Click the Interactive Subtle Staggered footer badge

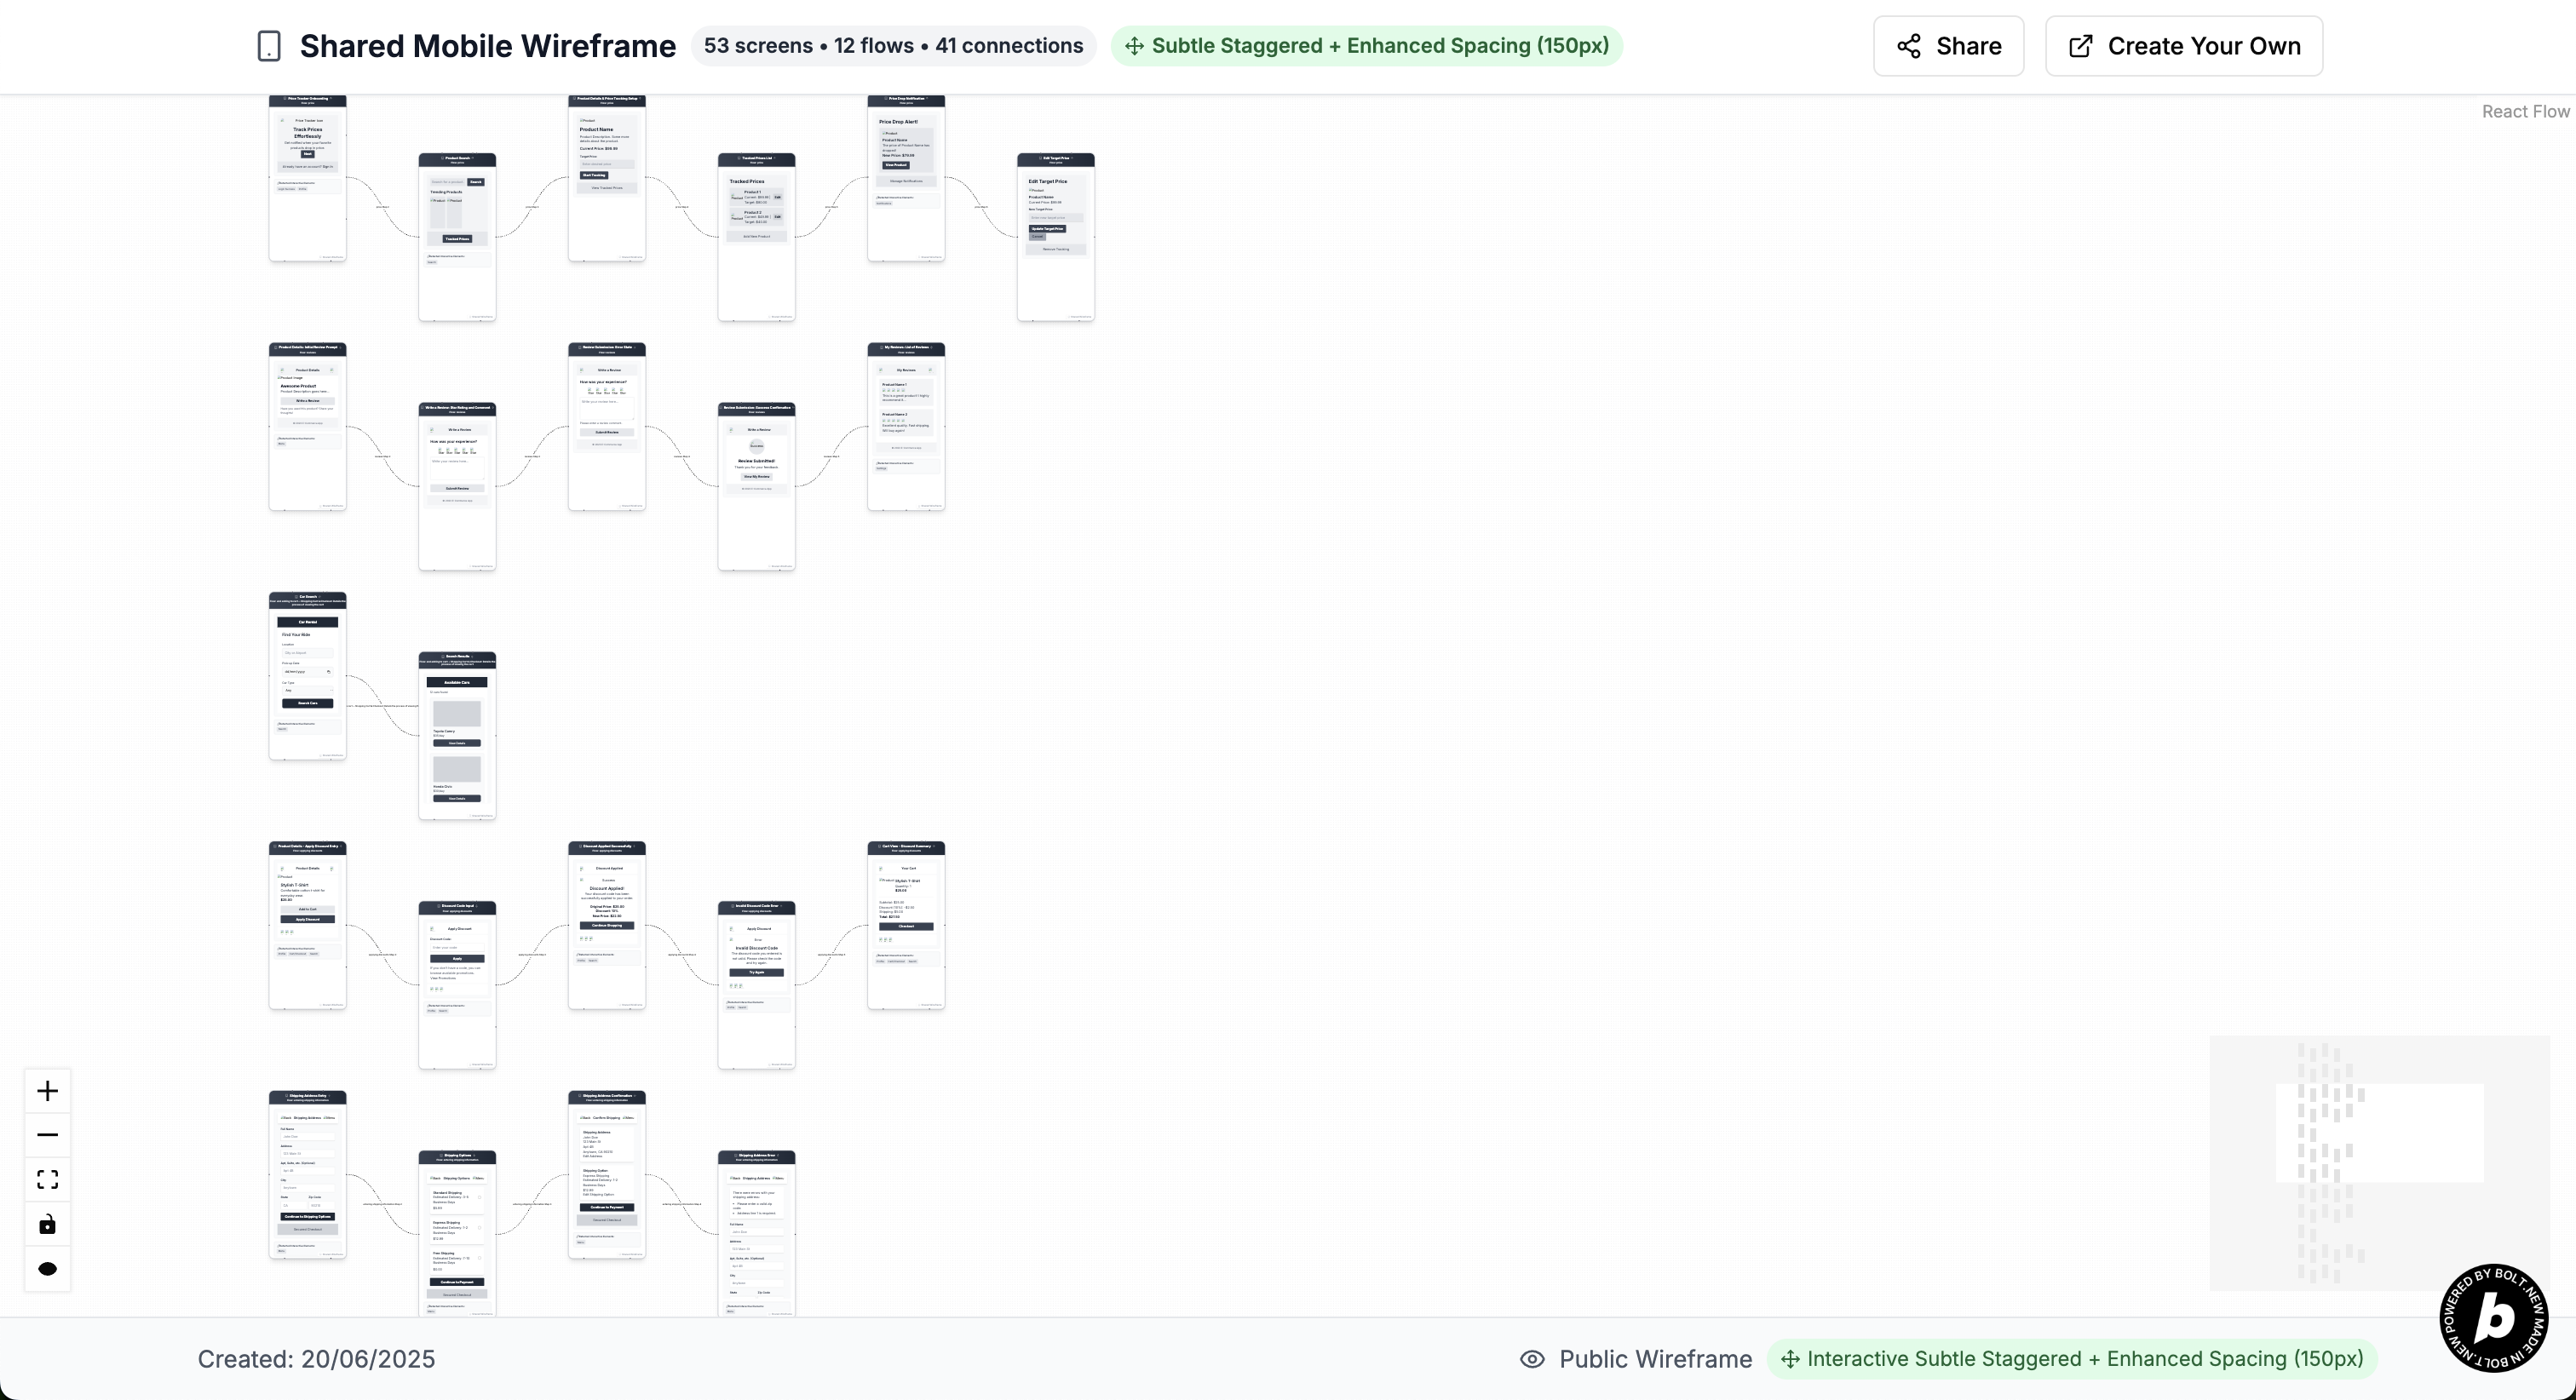point(2071,1359)
